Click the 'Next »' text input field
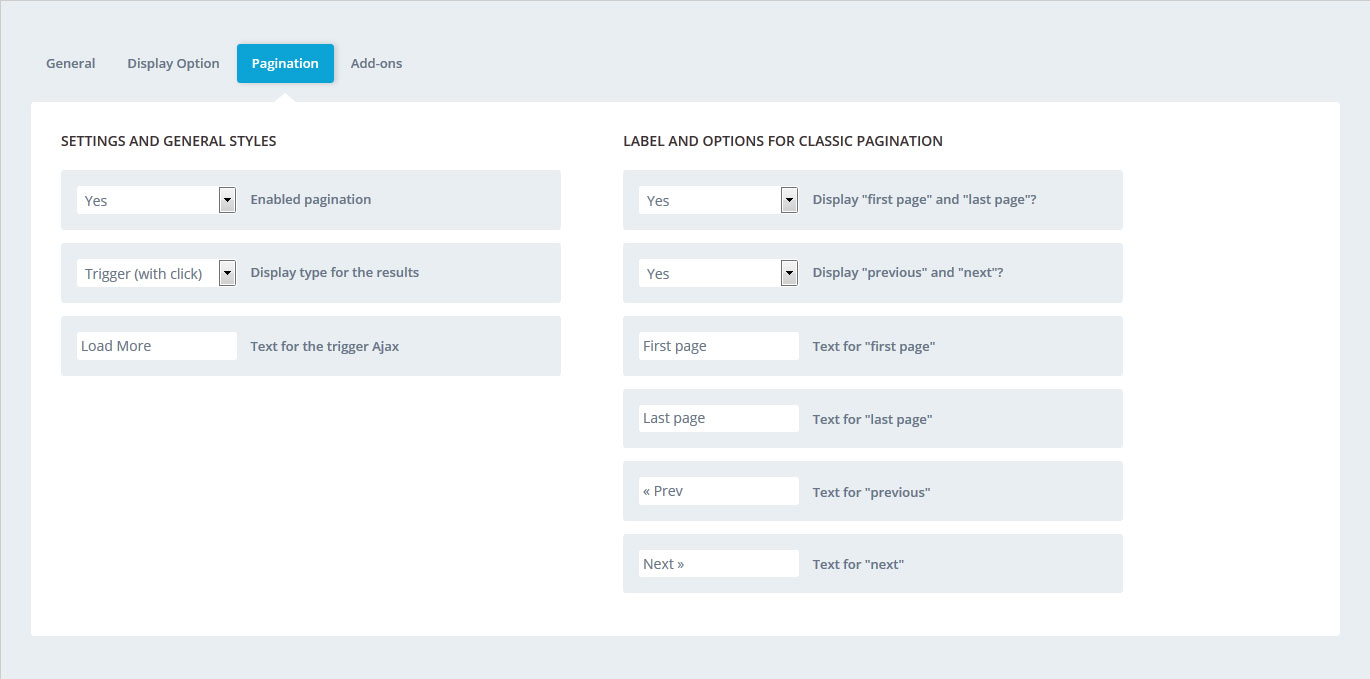 pos(719,564)
